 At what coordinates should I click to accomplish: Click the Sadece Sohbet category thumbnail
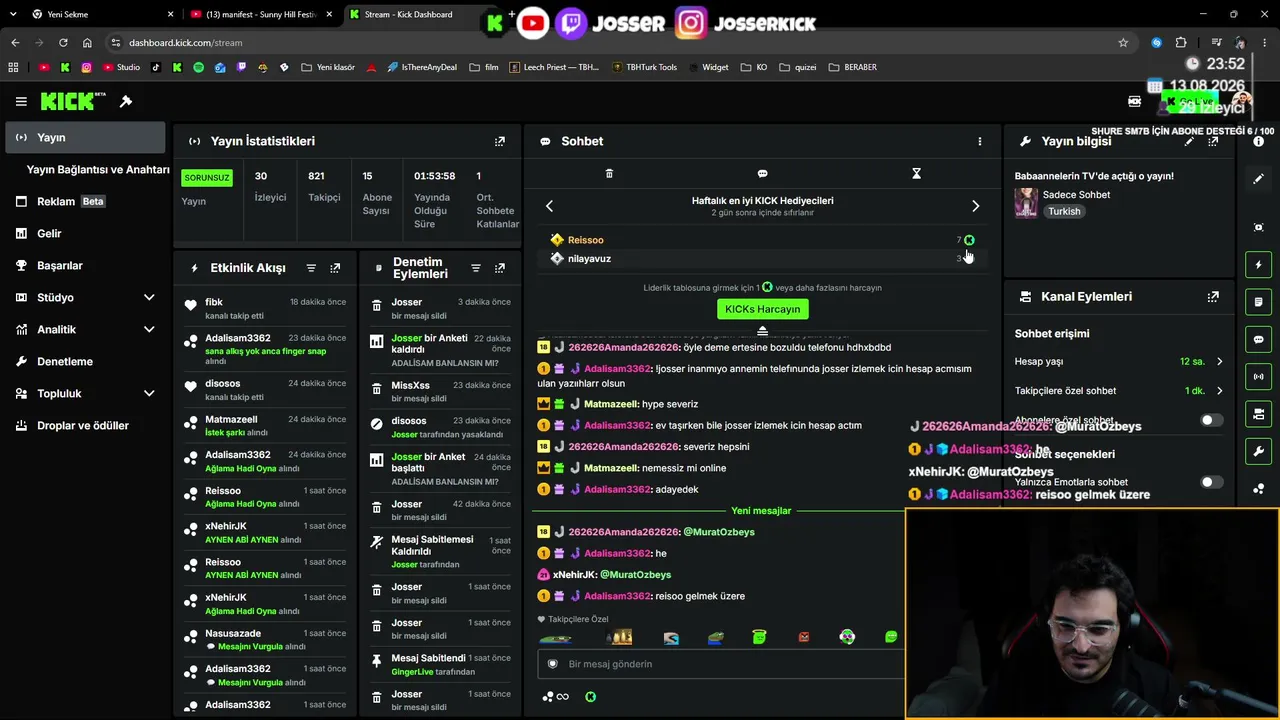pyautogui.click(x=1026, y=202)
